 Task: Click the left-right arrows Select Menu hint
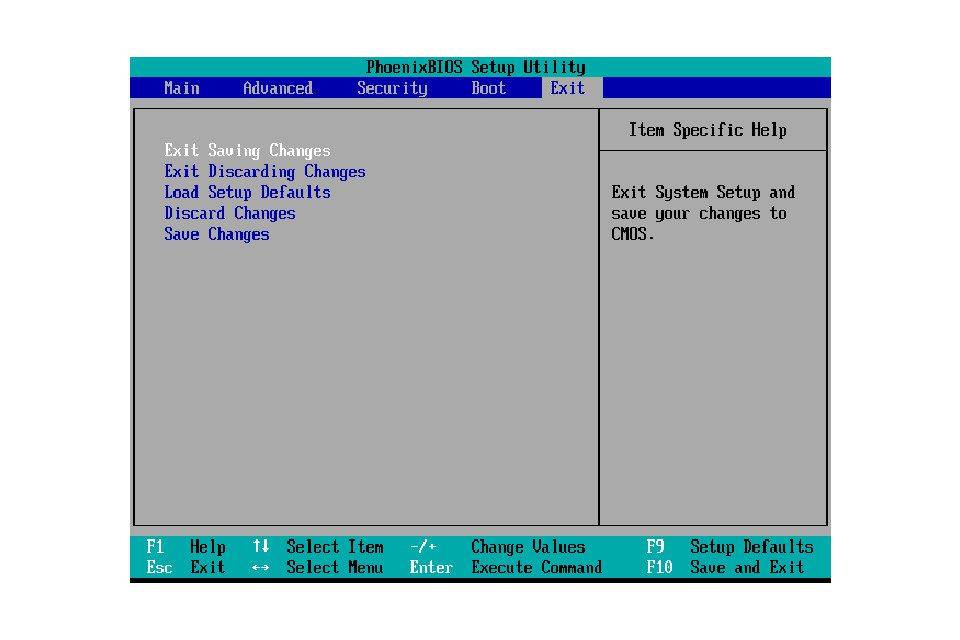click(318, 567)
